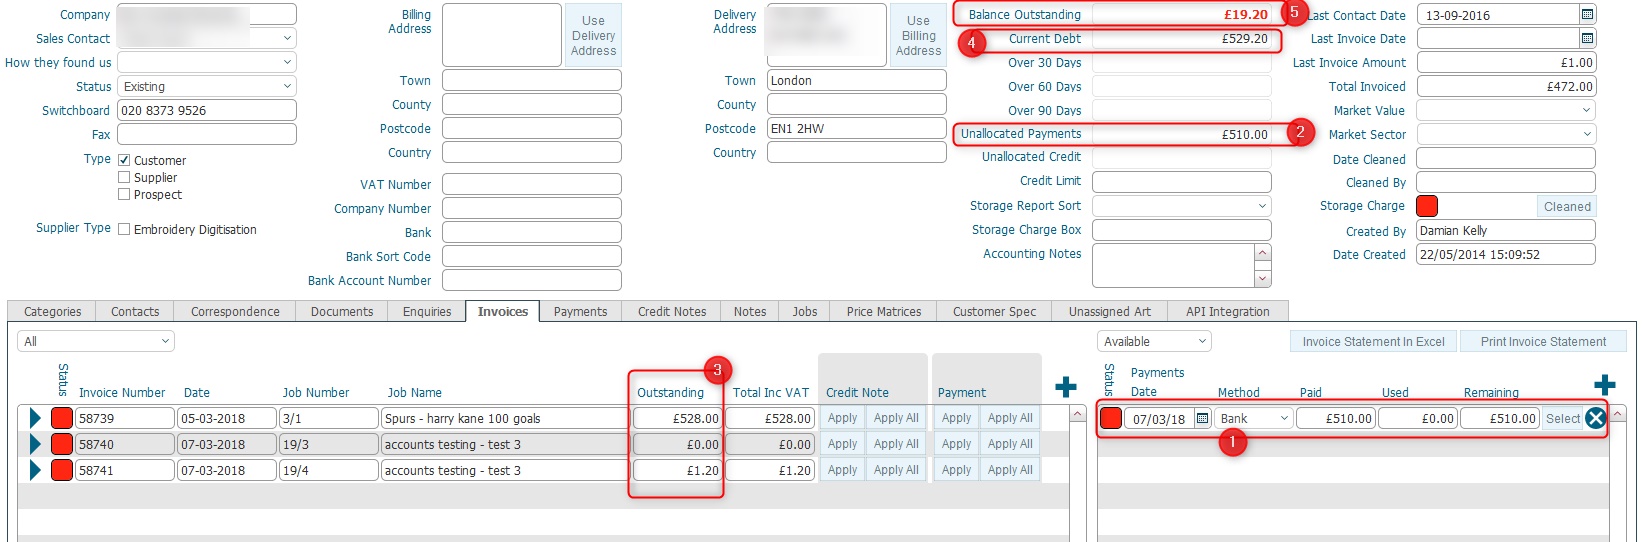Uncheck the Customer type checkbox
Image resolution: width=1642 pixels, height=542 pixels.
124,160
